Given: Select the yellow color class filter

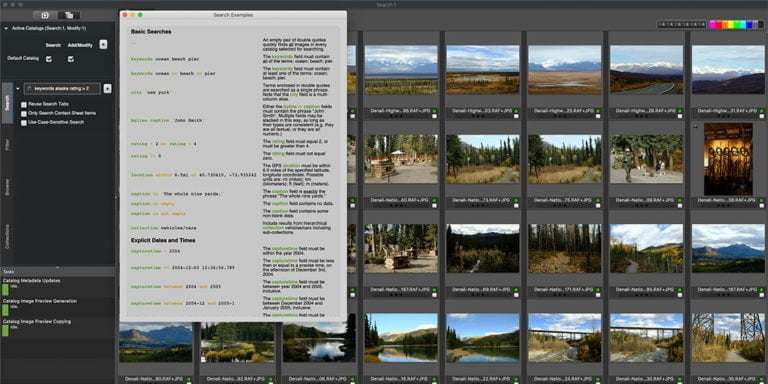Looking at the screenshot, I should (x=732, y=24).
